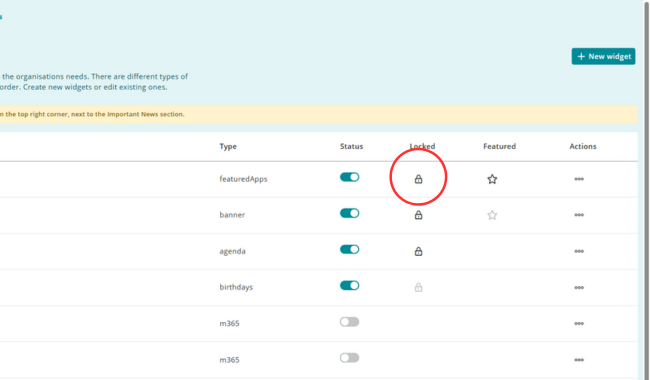This screenshot has height=380, width=650.
Task: Open the actions ellipsis for birthdays widget
Action: (x=579, y=287)
